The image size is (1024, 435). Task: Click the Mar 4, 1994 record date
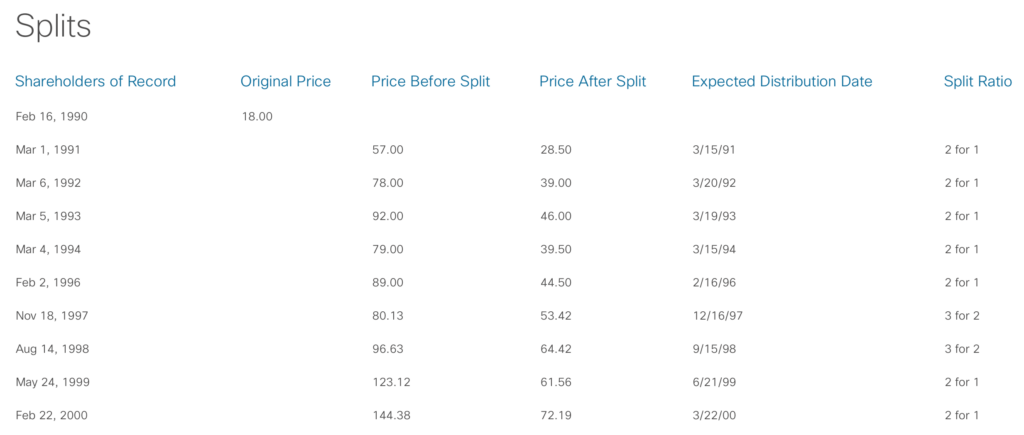pyautogui.click(x=48, y=250)
